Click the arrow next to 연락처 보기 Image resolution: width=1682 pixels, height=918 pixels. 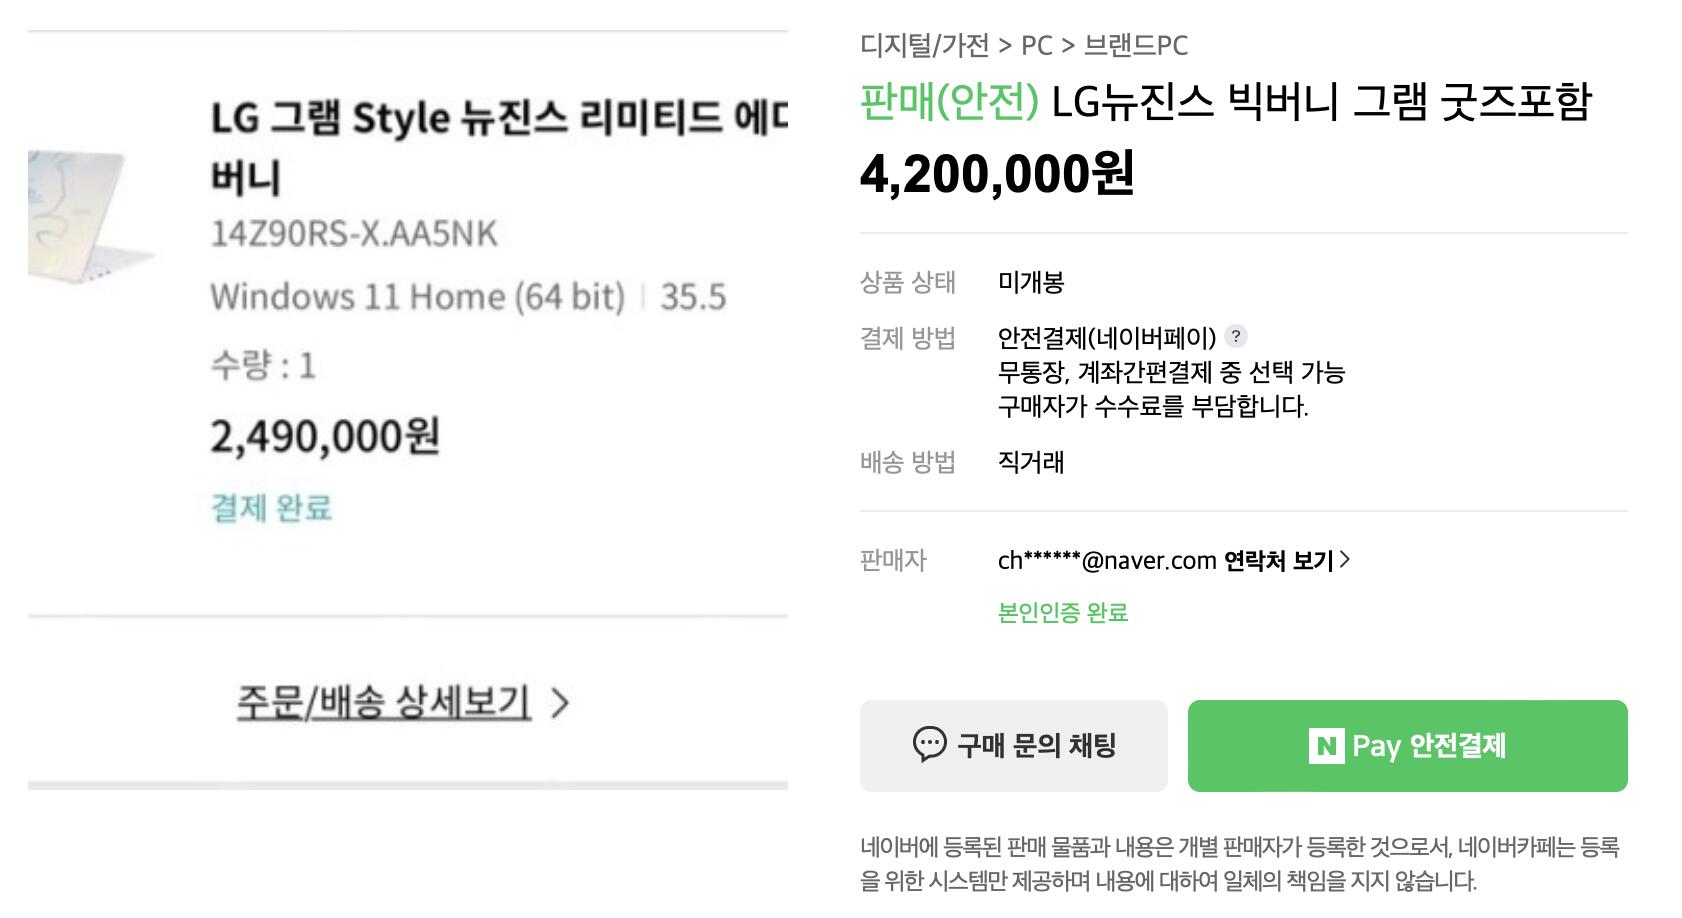[1345, 560]
